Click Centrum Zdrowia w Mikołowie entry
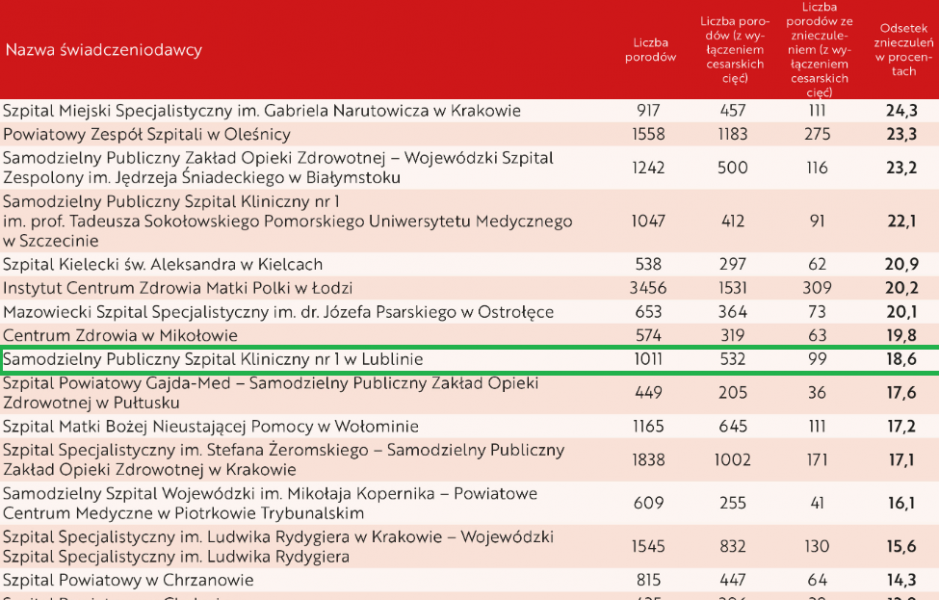 click(120, 336)
